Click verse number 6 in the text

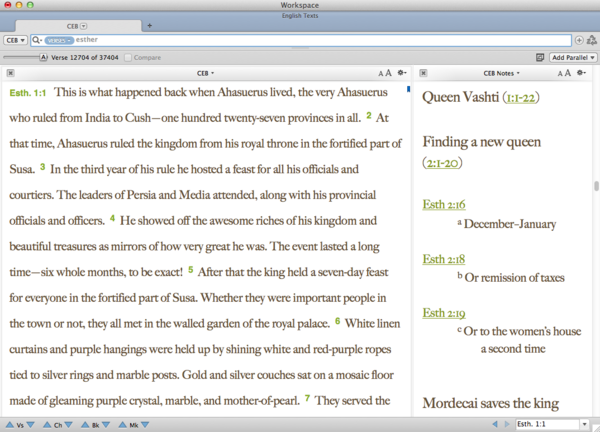click(x=338, y=321)
